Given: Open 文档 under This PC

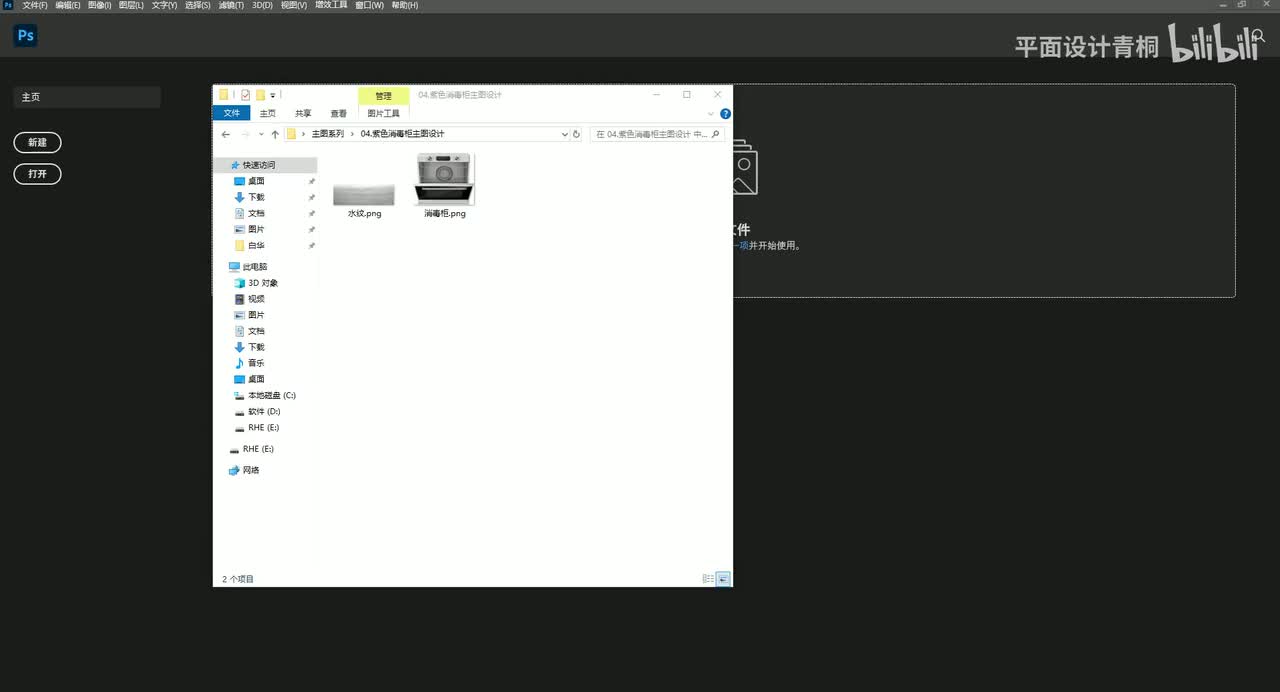Looking at the screenshot, I should tap(256, 331).
